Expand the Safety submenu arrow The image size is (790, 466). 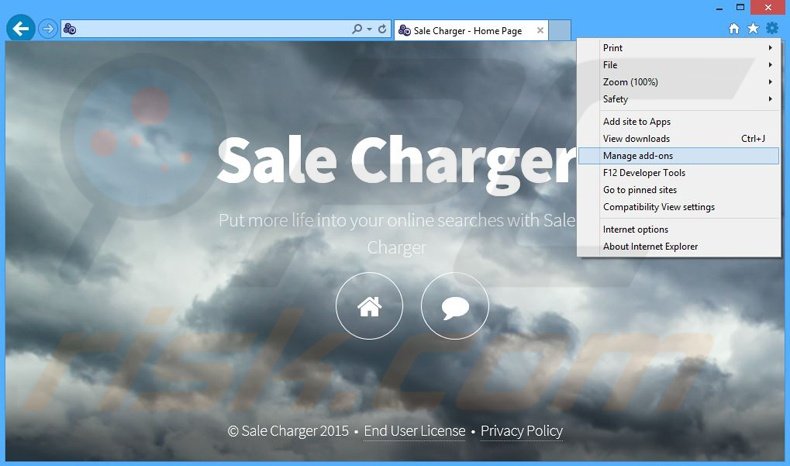pyautogui.click(x=770, y=99)
